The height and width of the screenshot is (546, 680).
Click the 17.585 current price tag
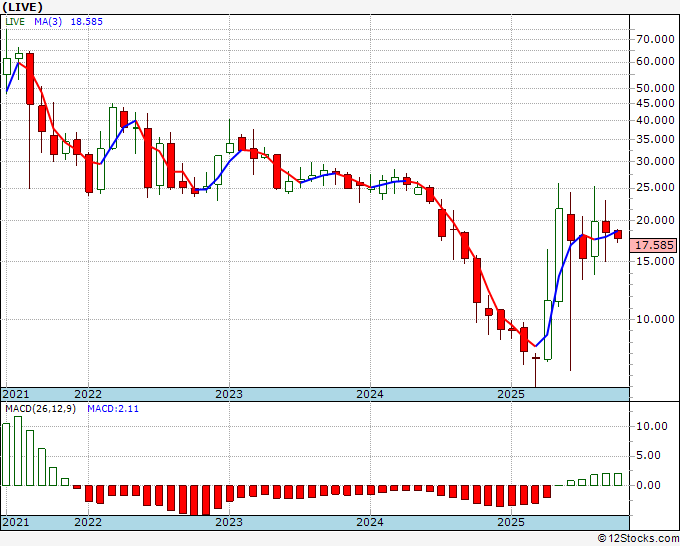tap(654, 245)
